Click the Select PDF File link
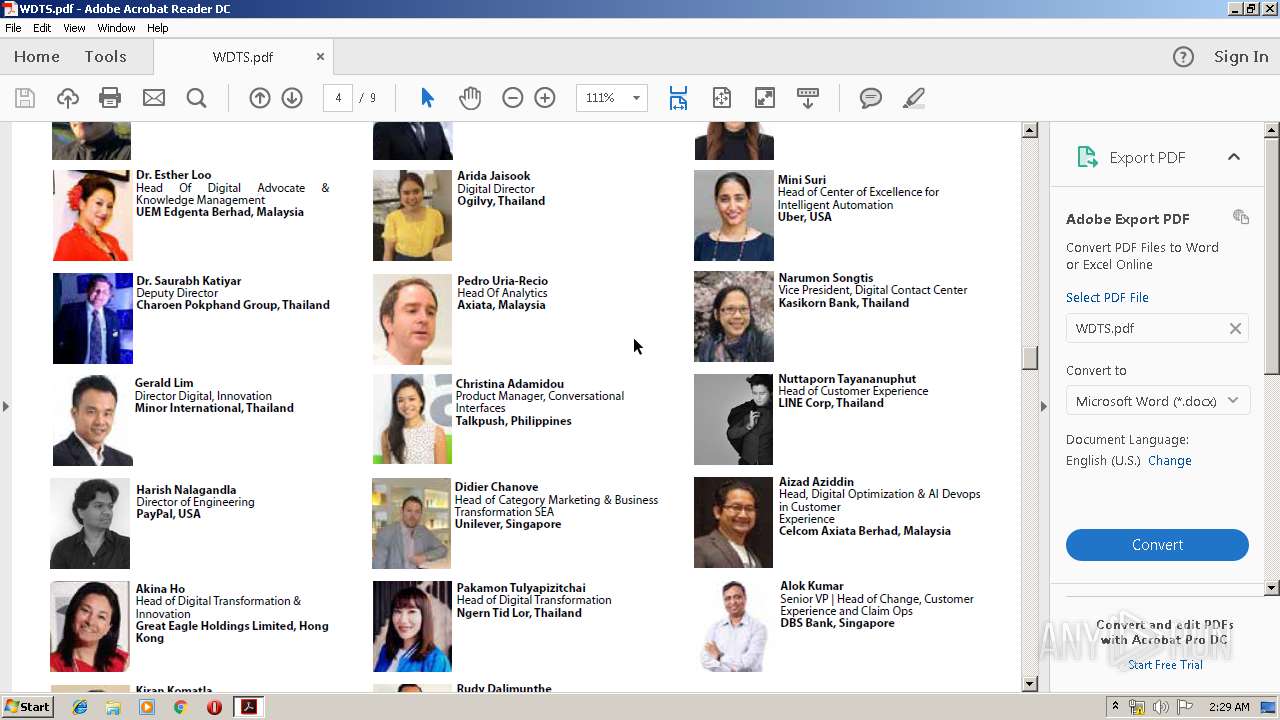Screen dimensions: 1280x720 pos(1107,298)
